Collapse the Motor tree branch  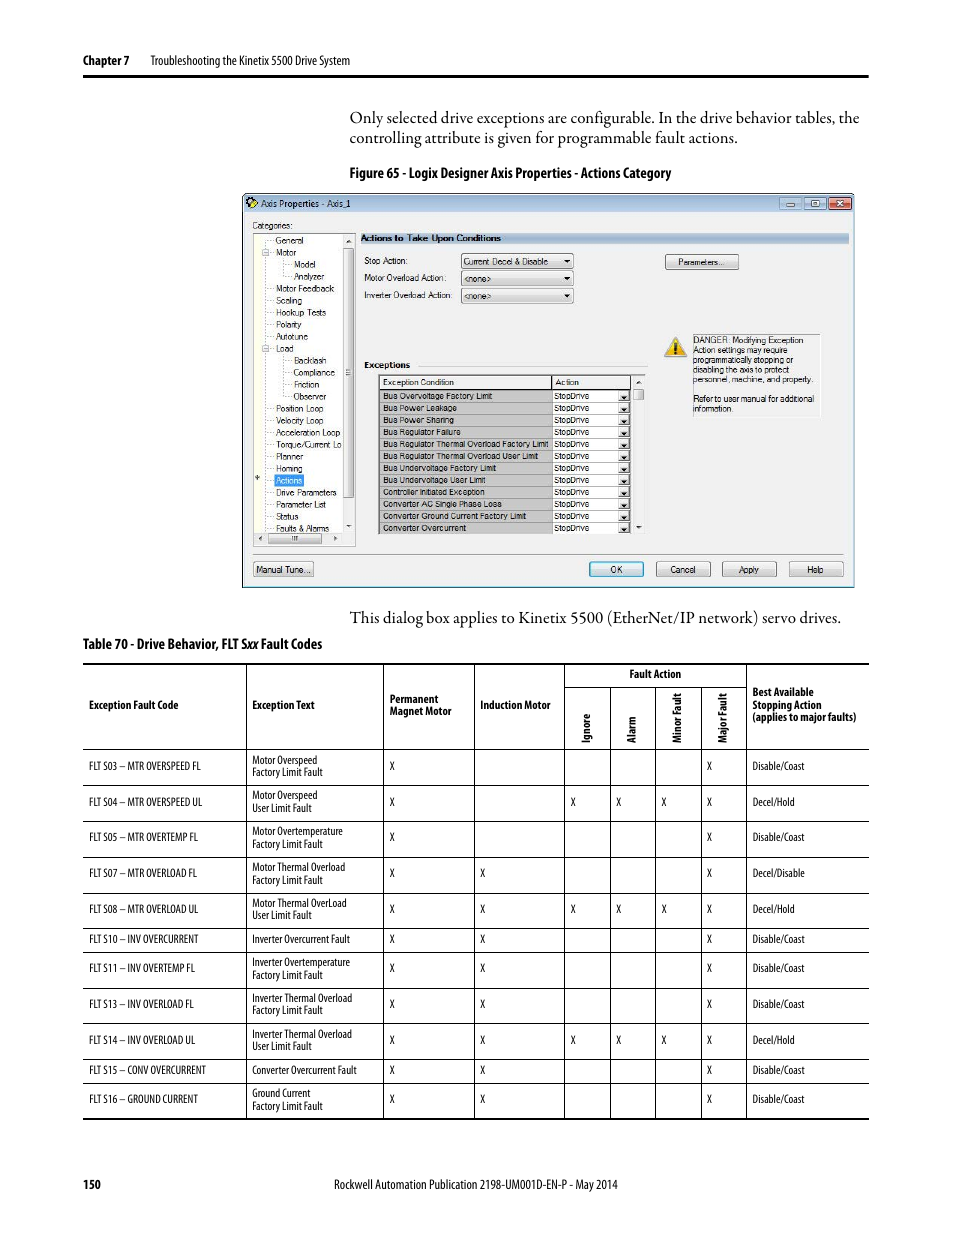click(x=264, y=252)
